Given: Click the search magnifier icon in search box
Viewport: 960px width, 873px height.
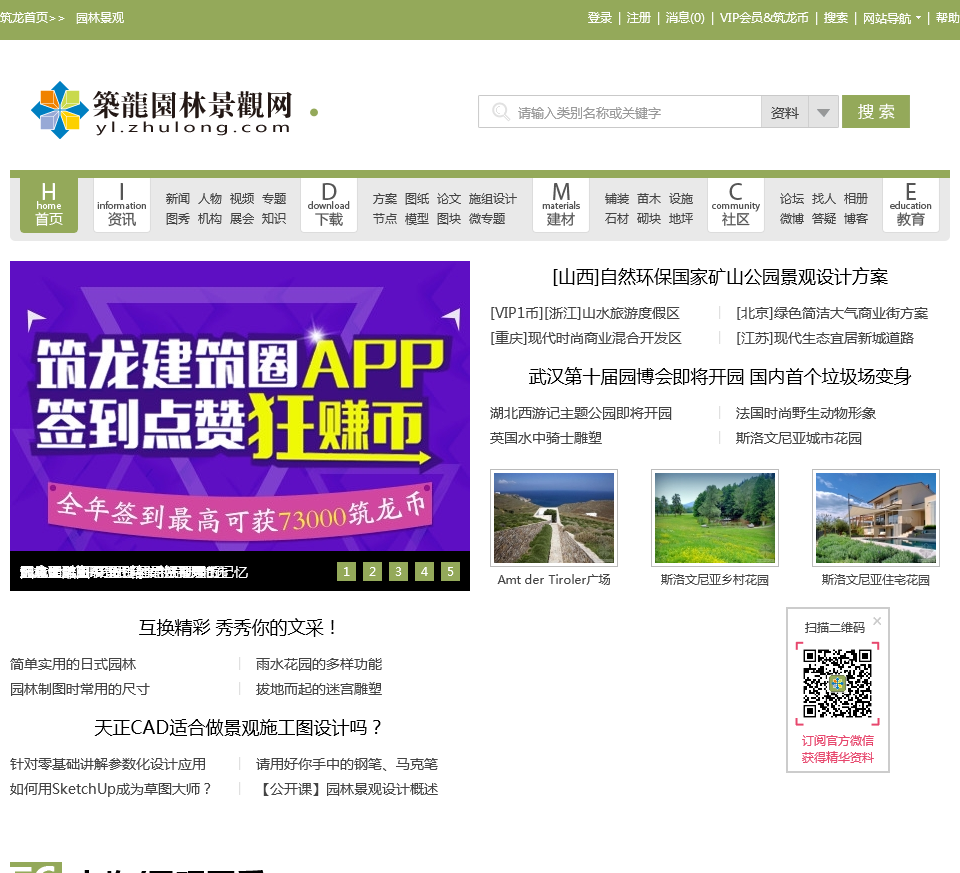Looking at the screenshot, I should click(x=501, y=111).
